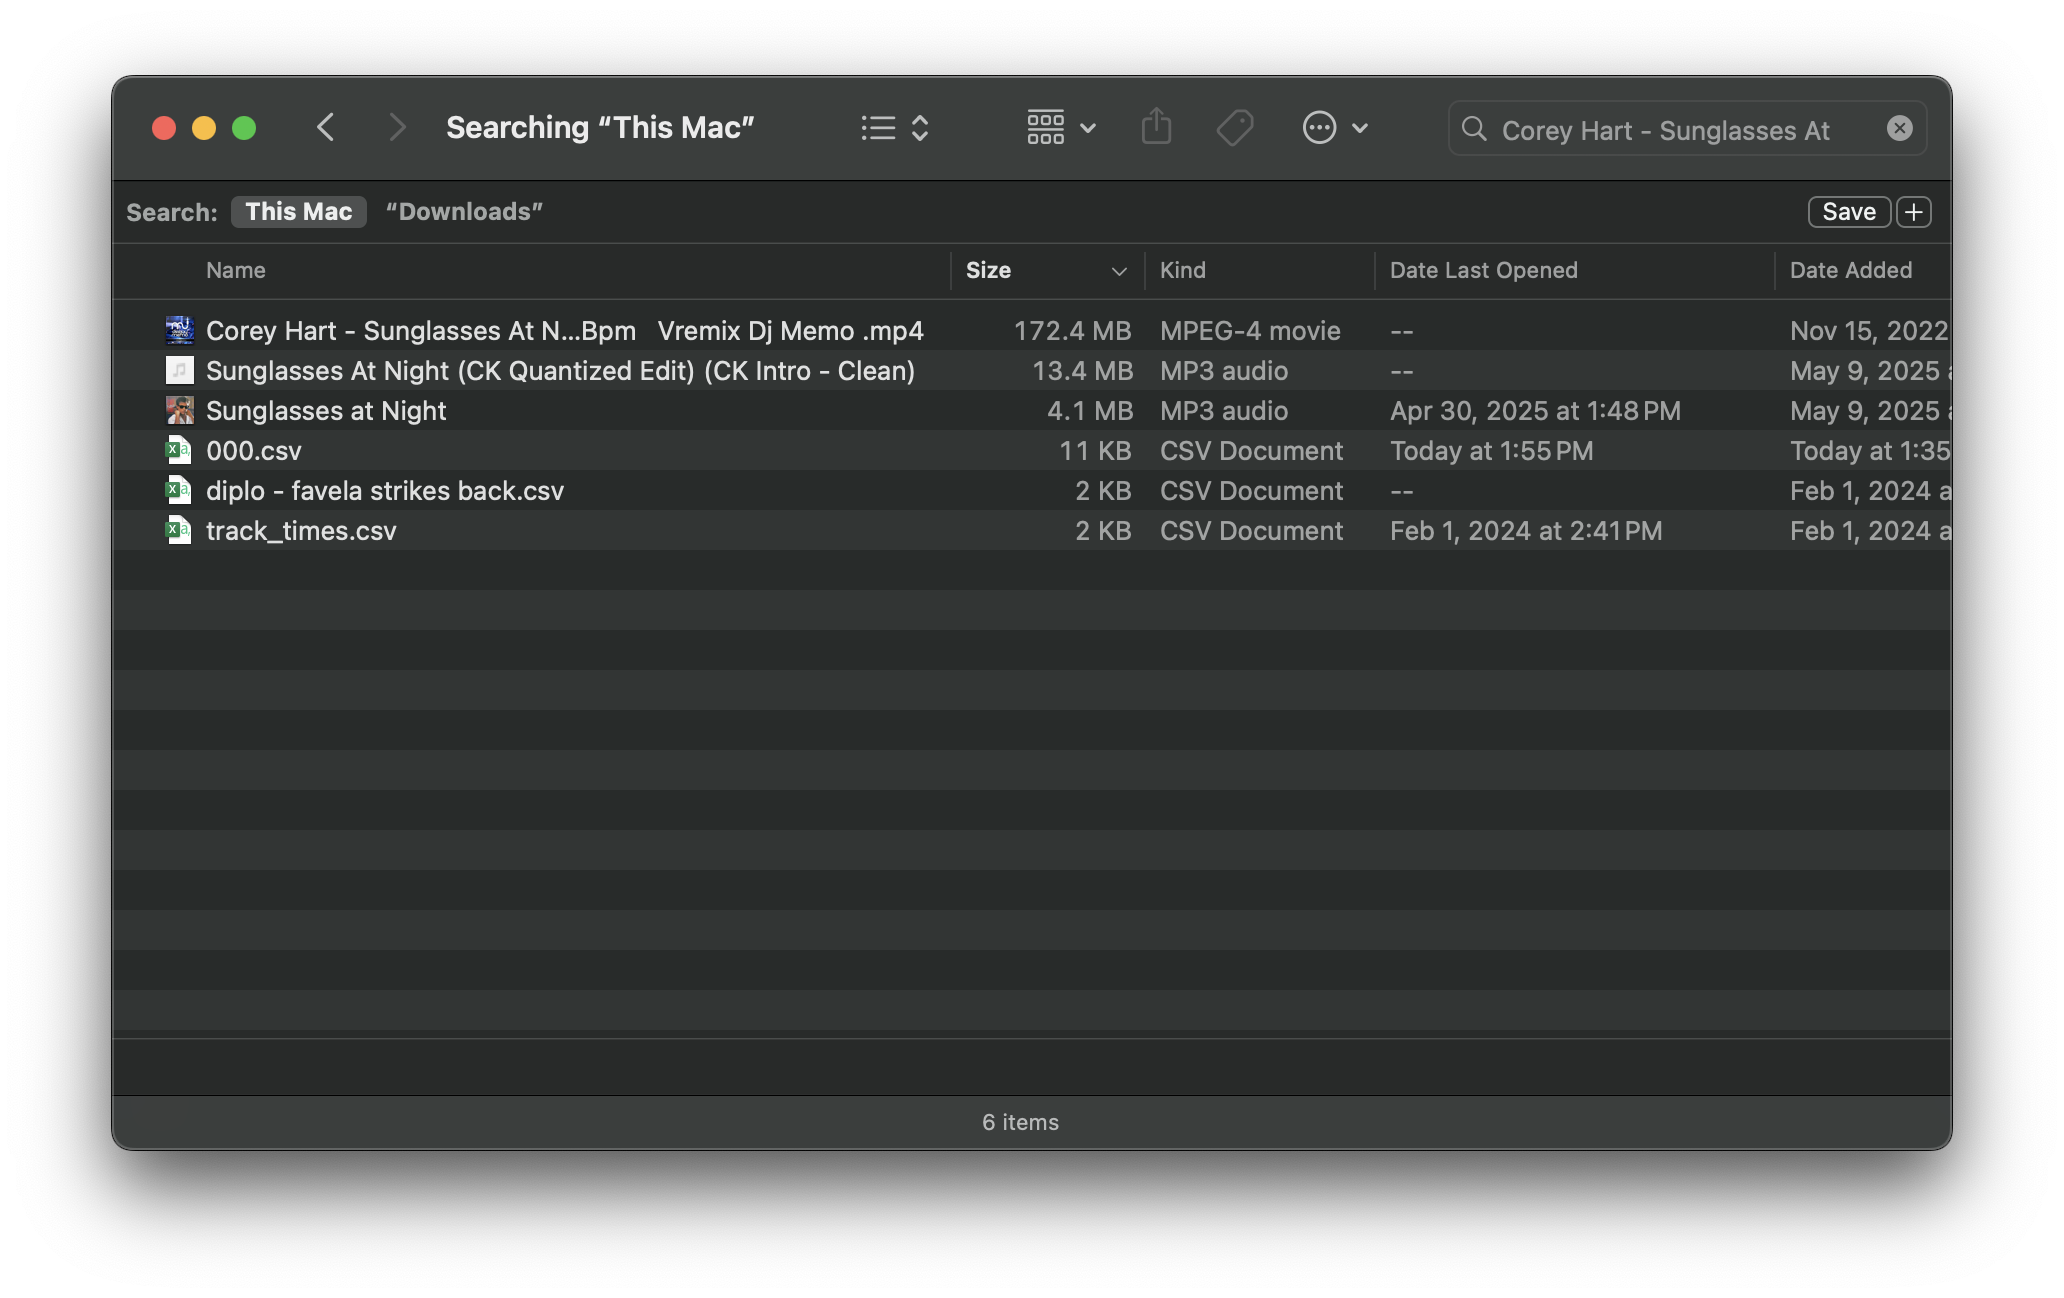Minimize the window with yellow button
The image size is (2064, 1298).
(204, 128)
